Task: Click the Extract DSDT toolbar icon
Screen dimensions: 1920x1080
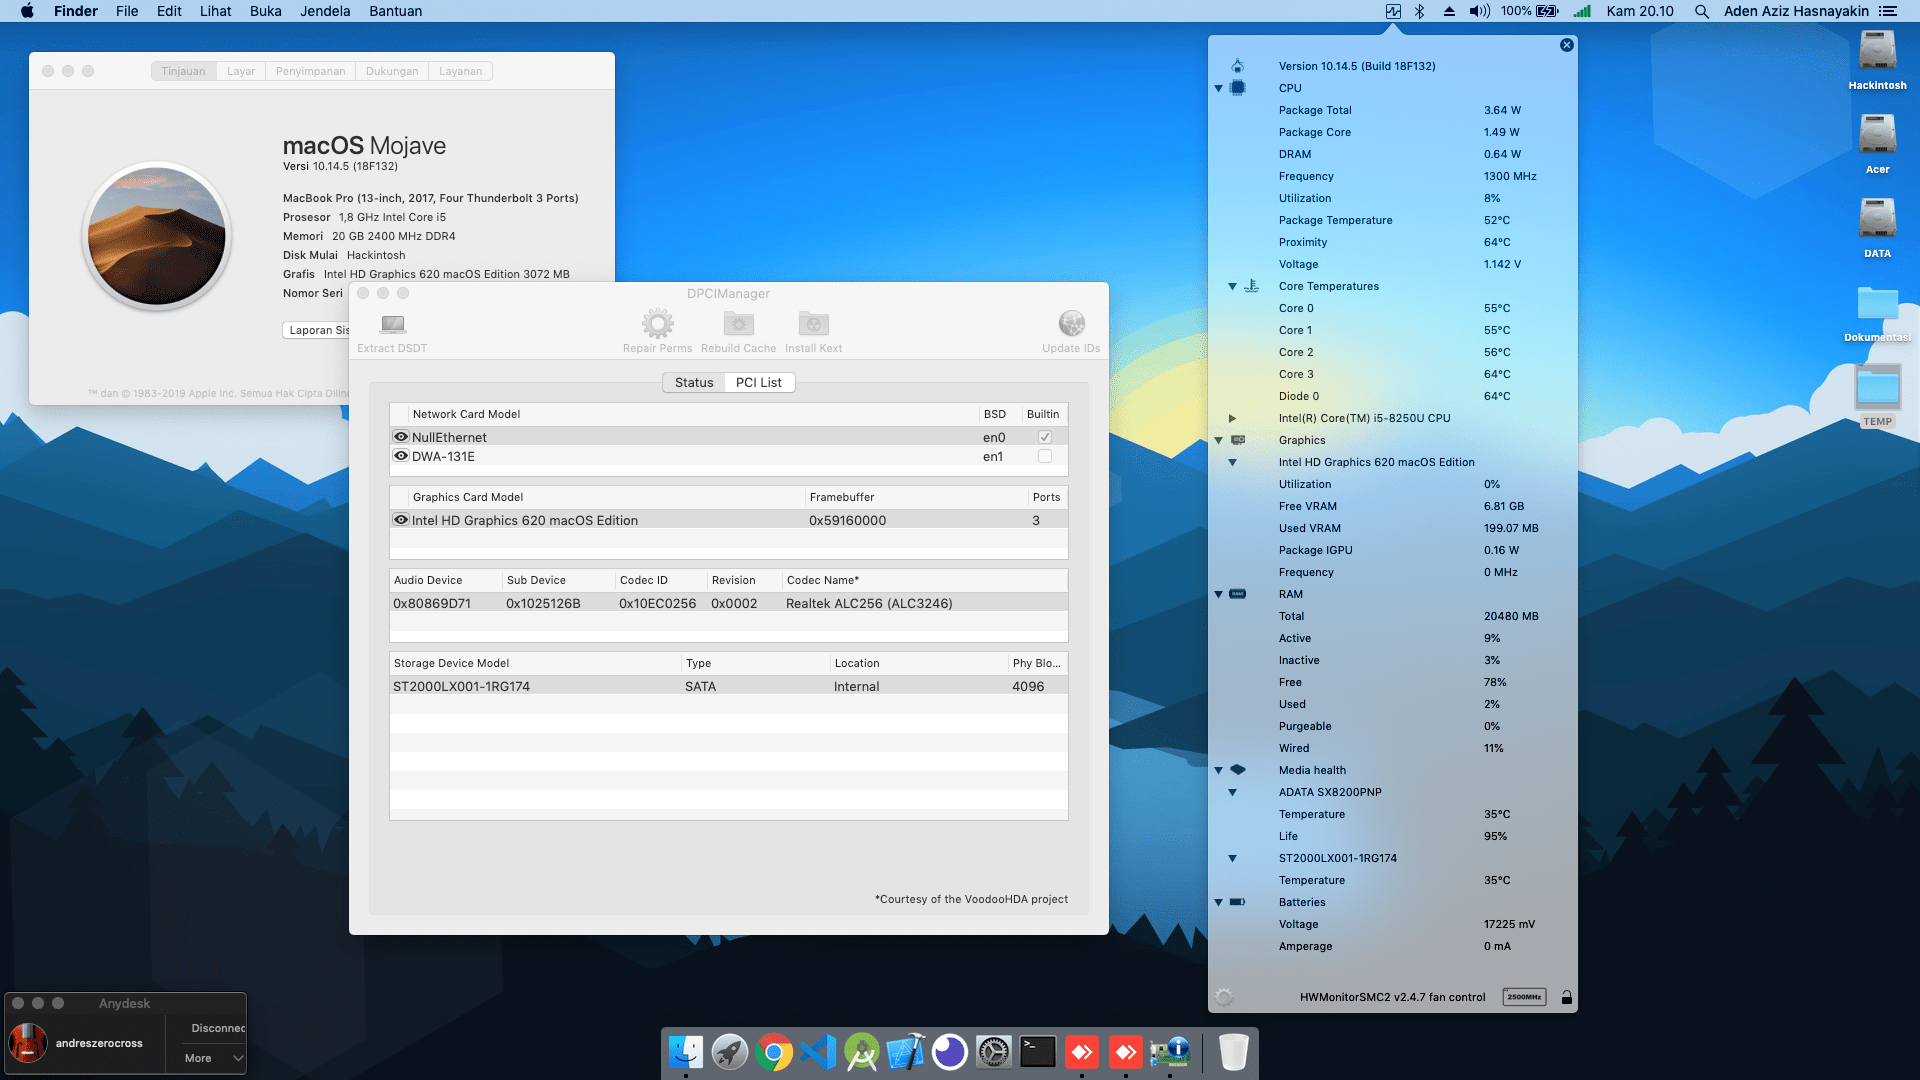Action: 392,324
